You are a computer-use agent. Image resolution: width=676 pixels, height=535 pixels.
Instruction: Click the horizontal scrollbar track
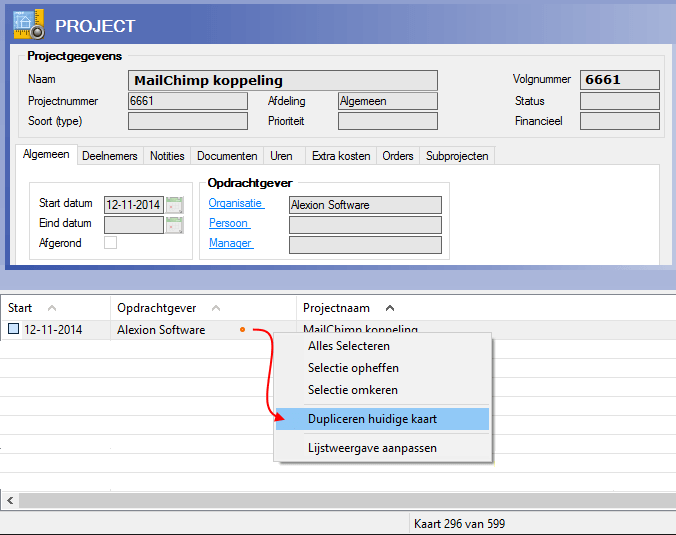point(347,501)
